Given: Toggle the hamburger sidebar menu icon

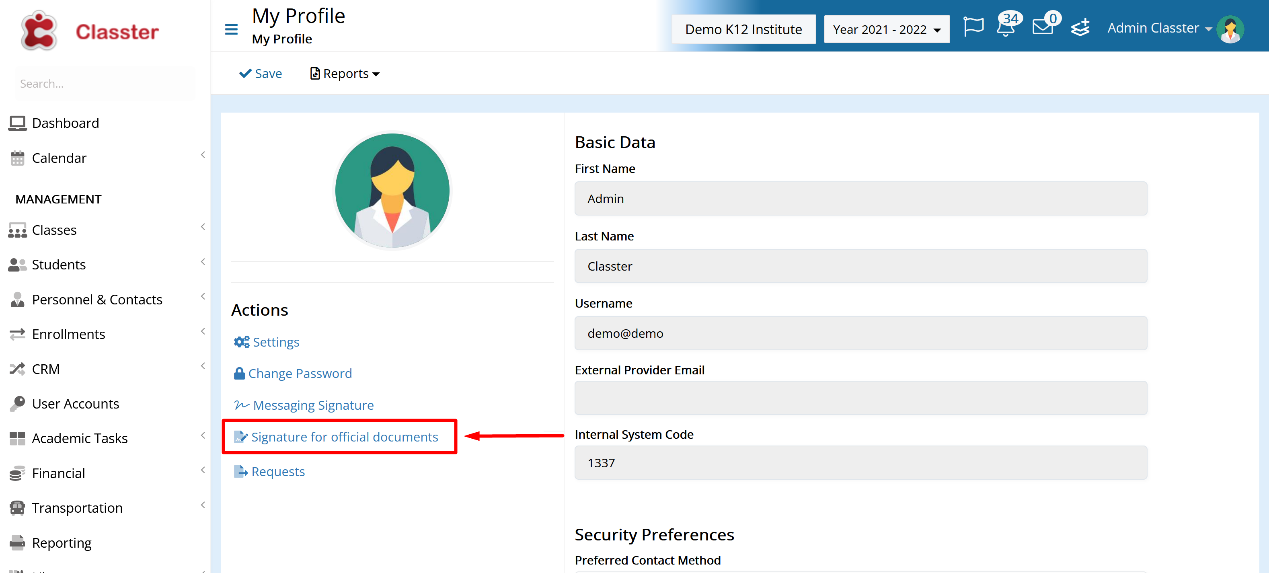Looking at the screenshot, I should pos(231,29).
